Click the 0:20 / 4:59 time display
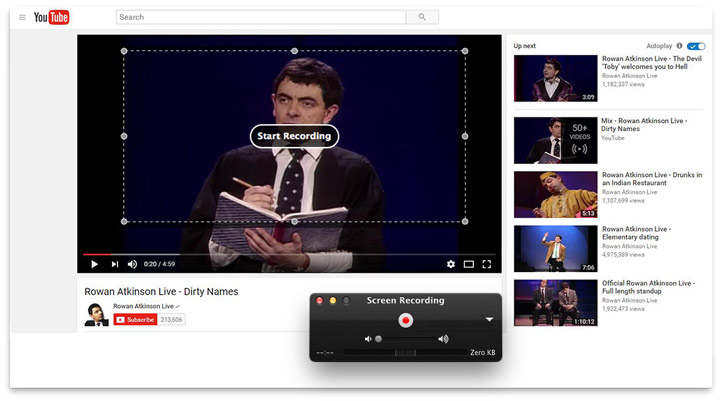The width and height of the screenshot is (720, 401). (159, 264)
